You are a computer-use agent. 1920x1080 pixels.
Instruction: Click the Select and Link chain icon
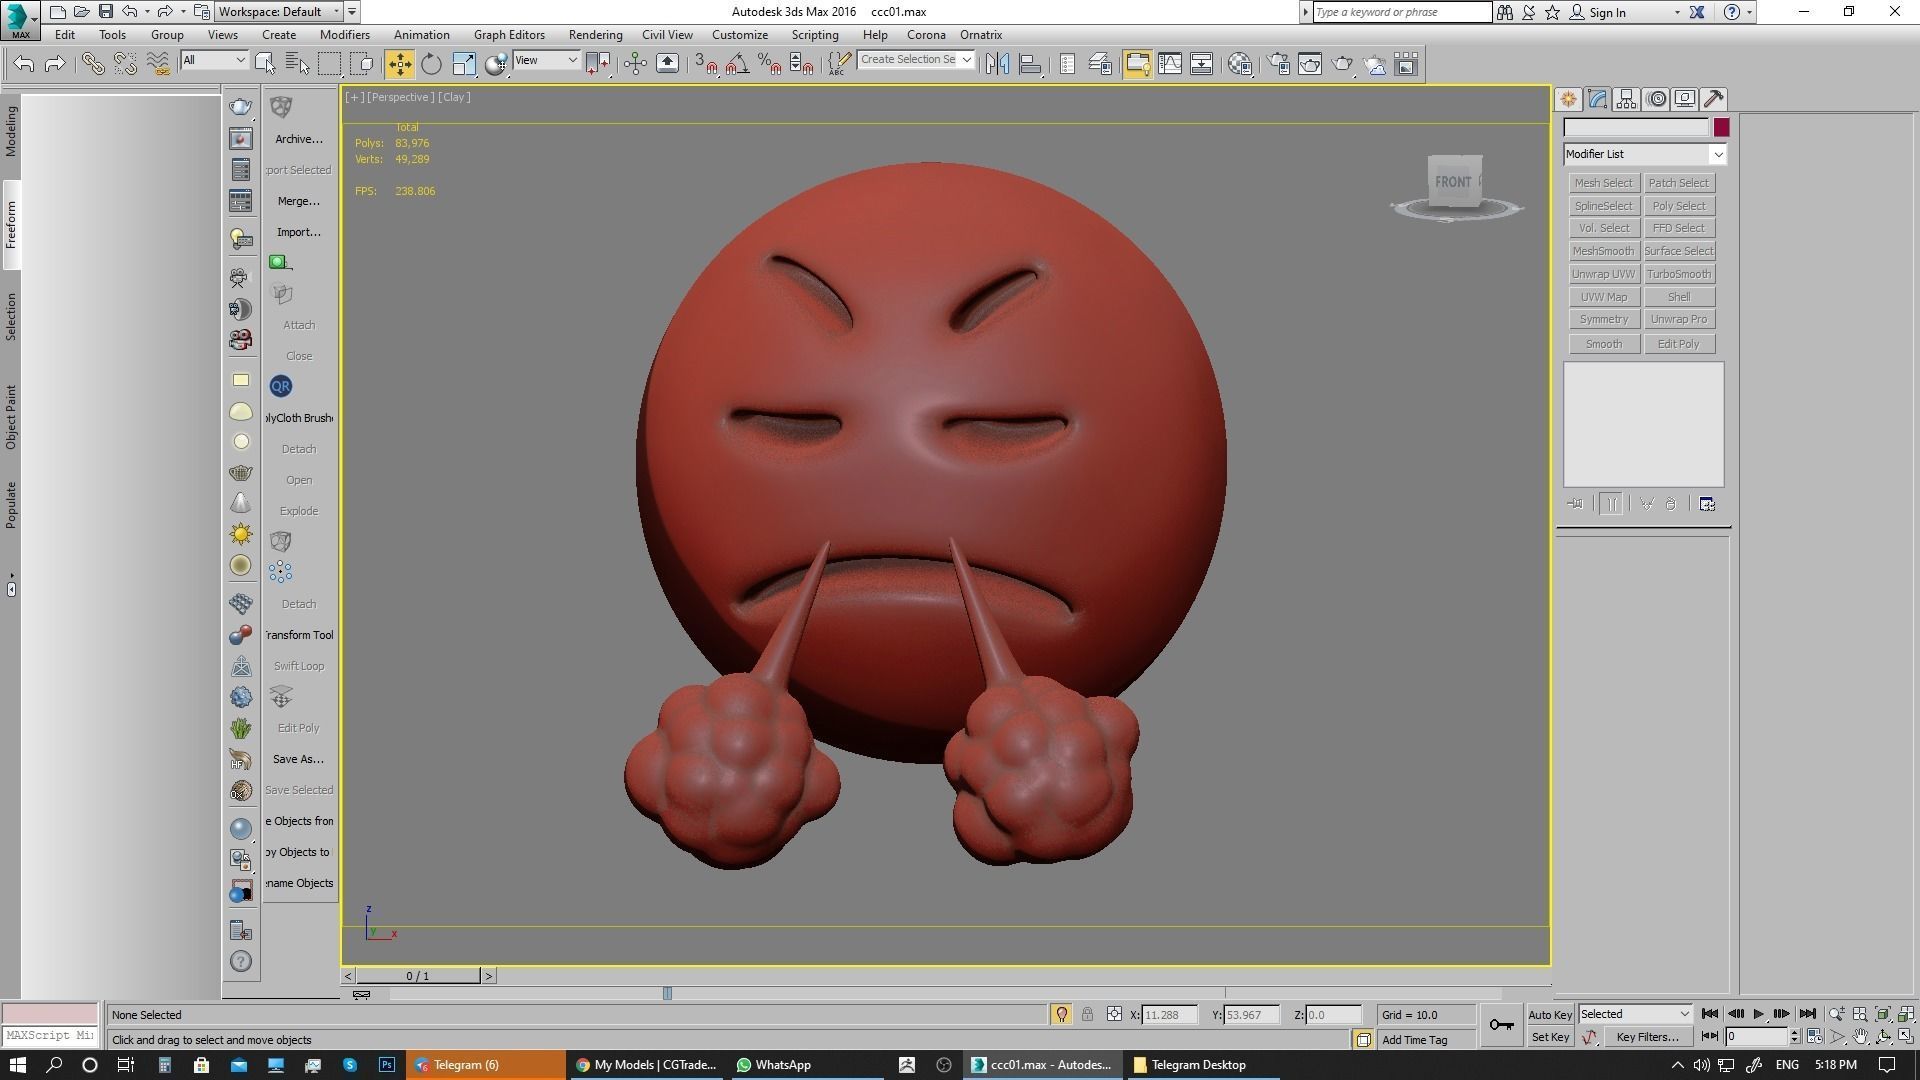click(93, 64)
